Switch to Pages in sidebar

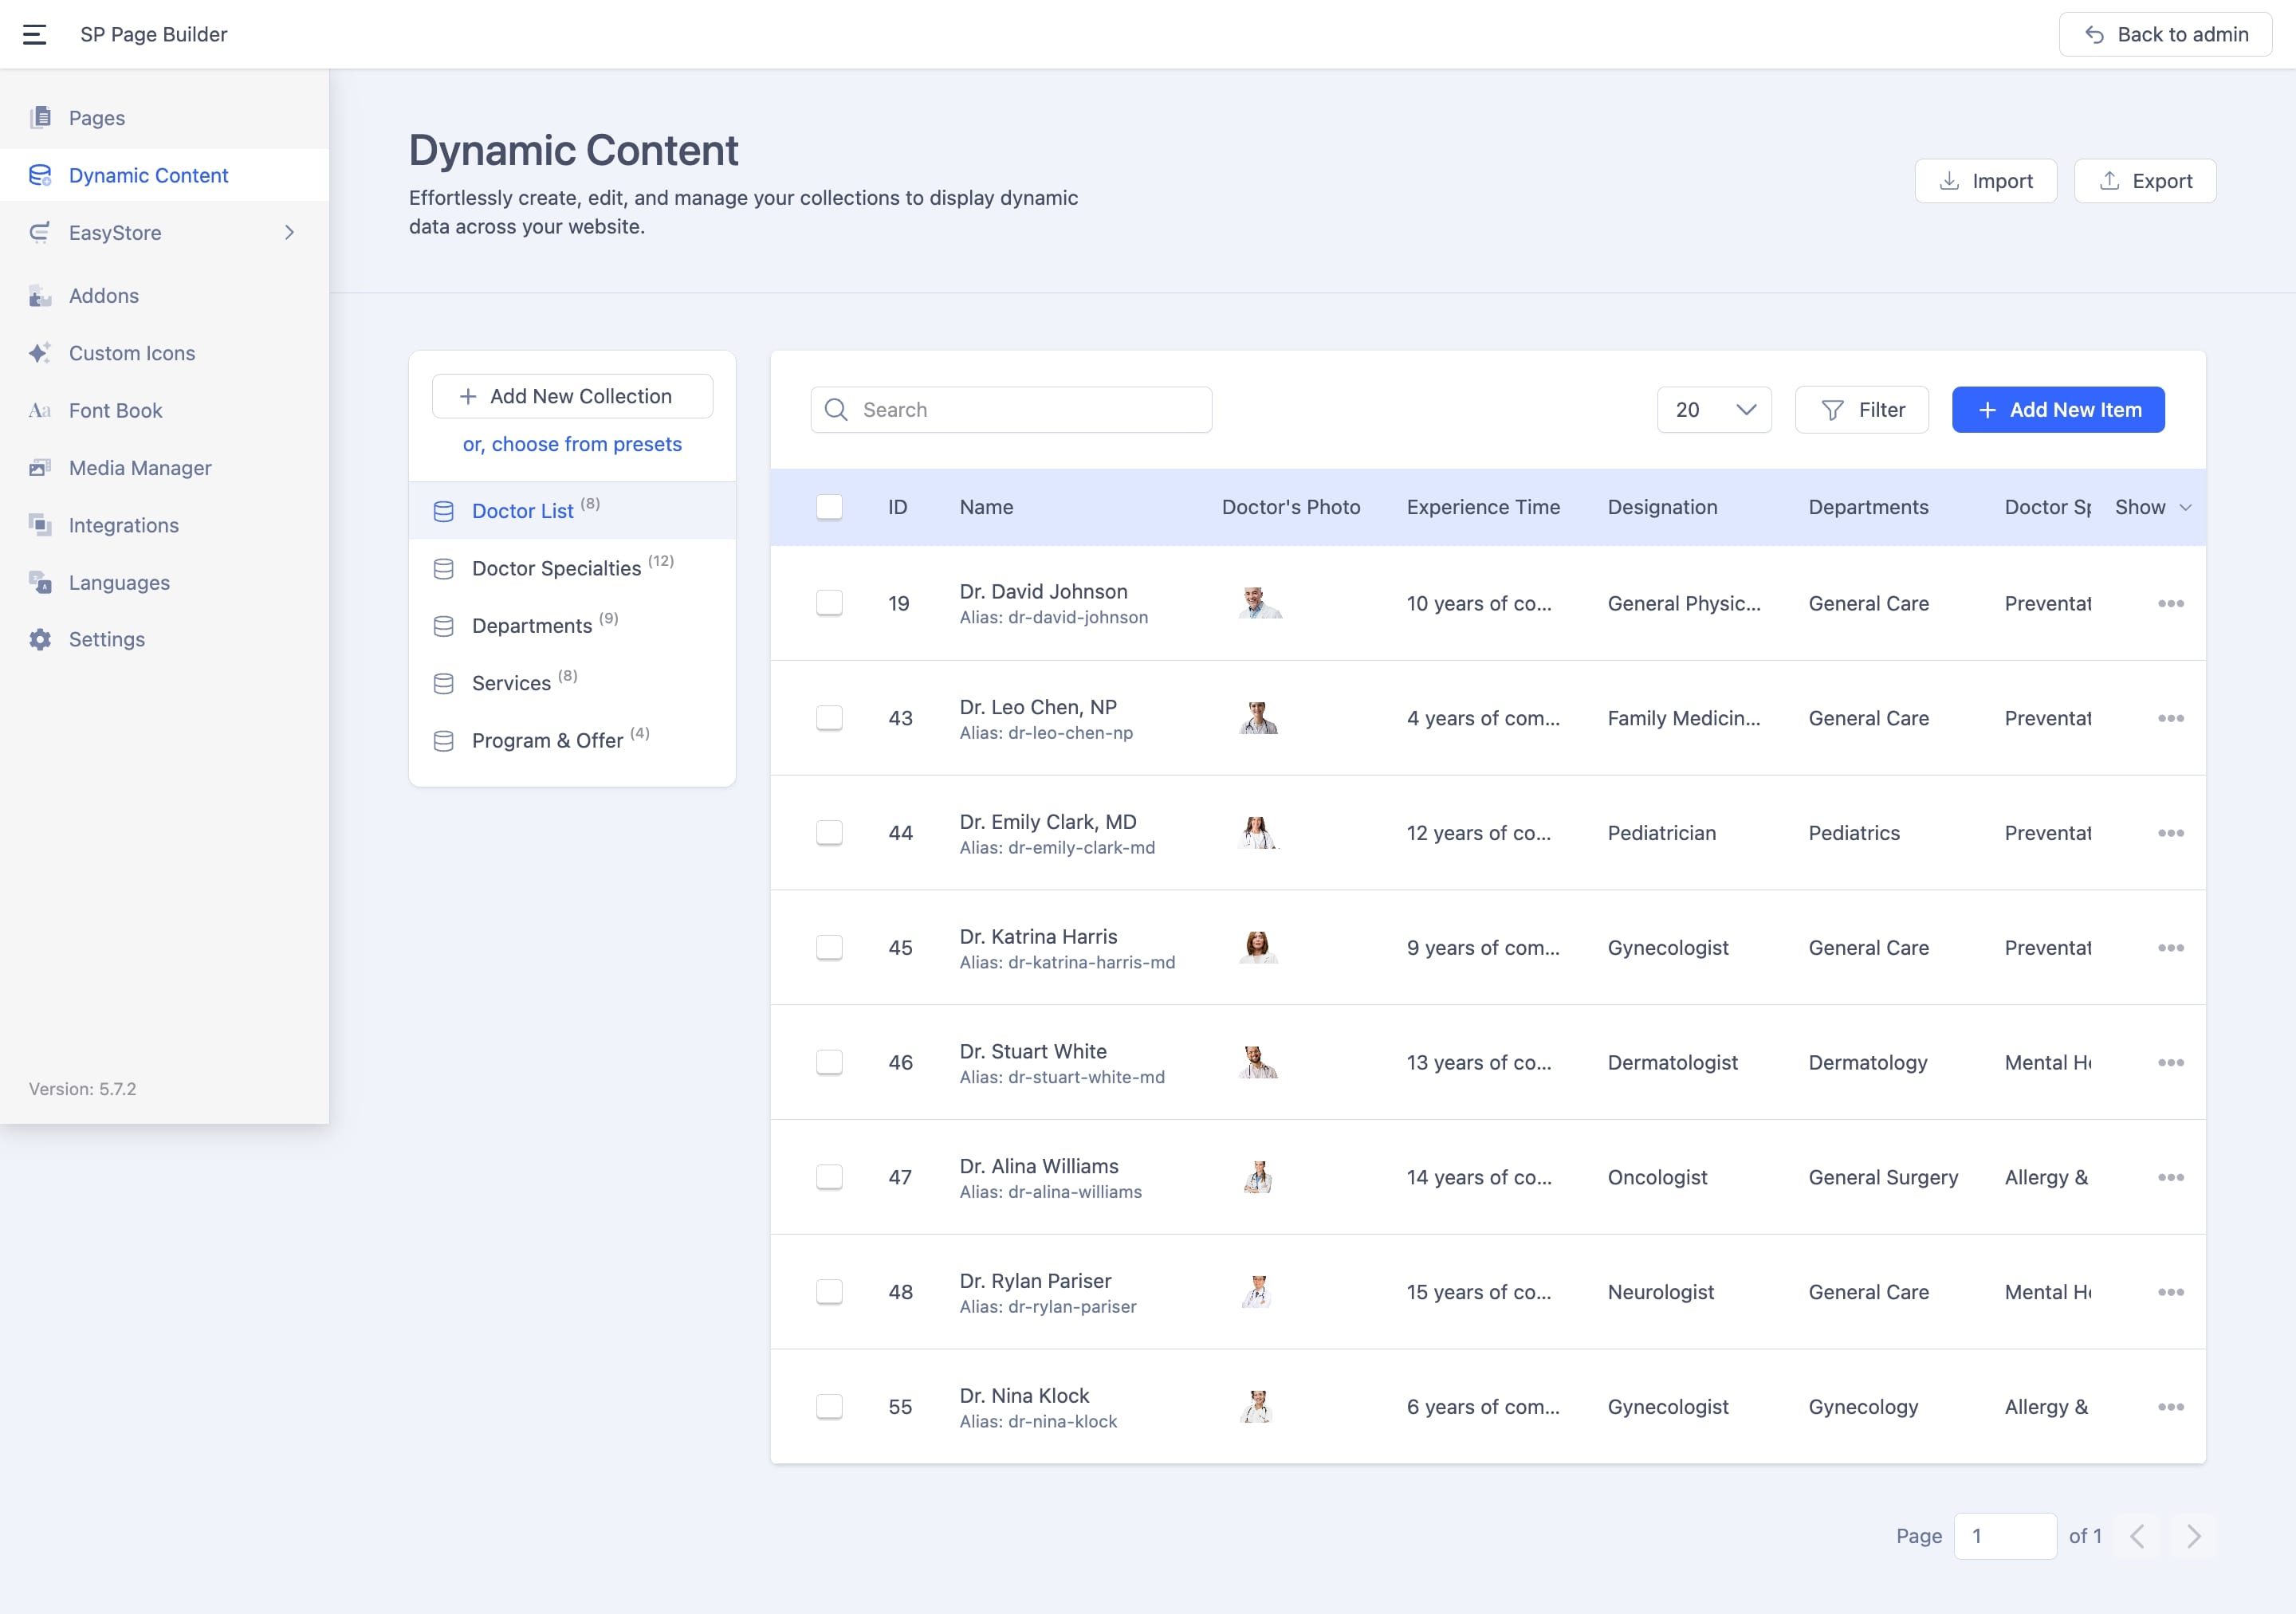(x=96, y=118)
